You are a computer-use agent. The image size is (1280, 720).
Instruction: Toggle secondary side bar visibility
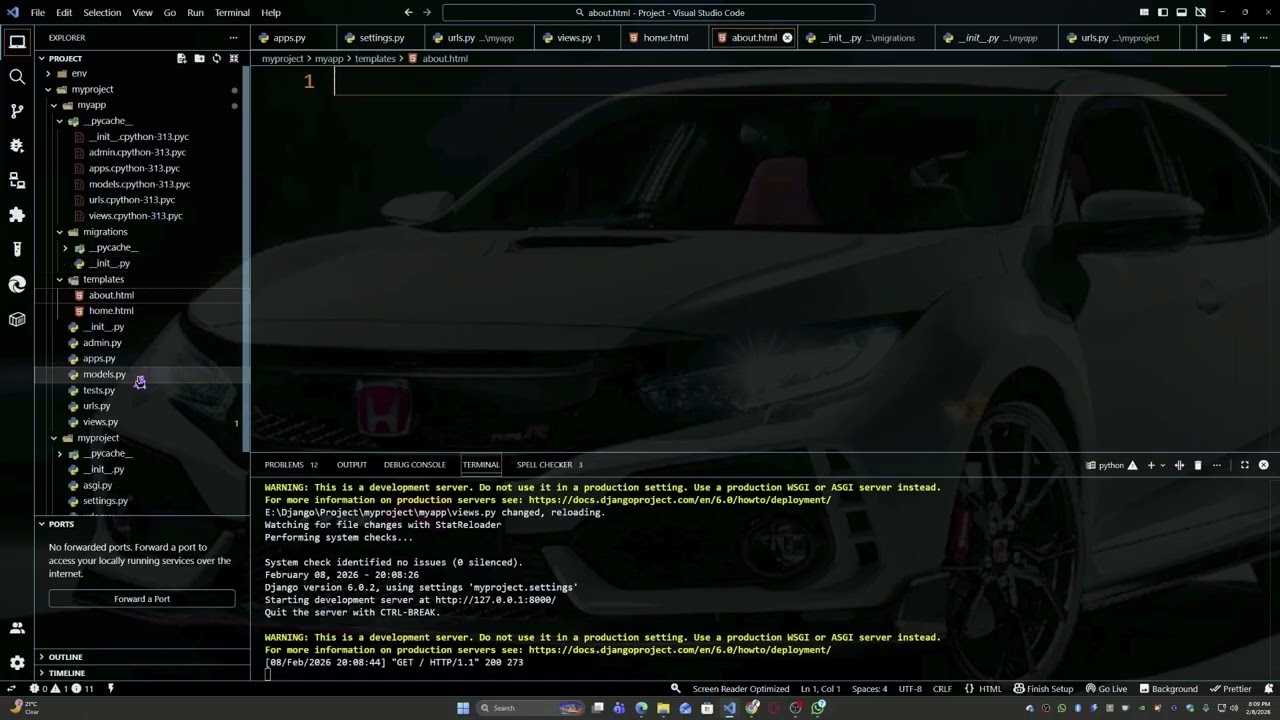pos(1201,12)
